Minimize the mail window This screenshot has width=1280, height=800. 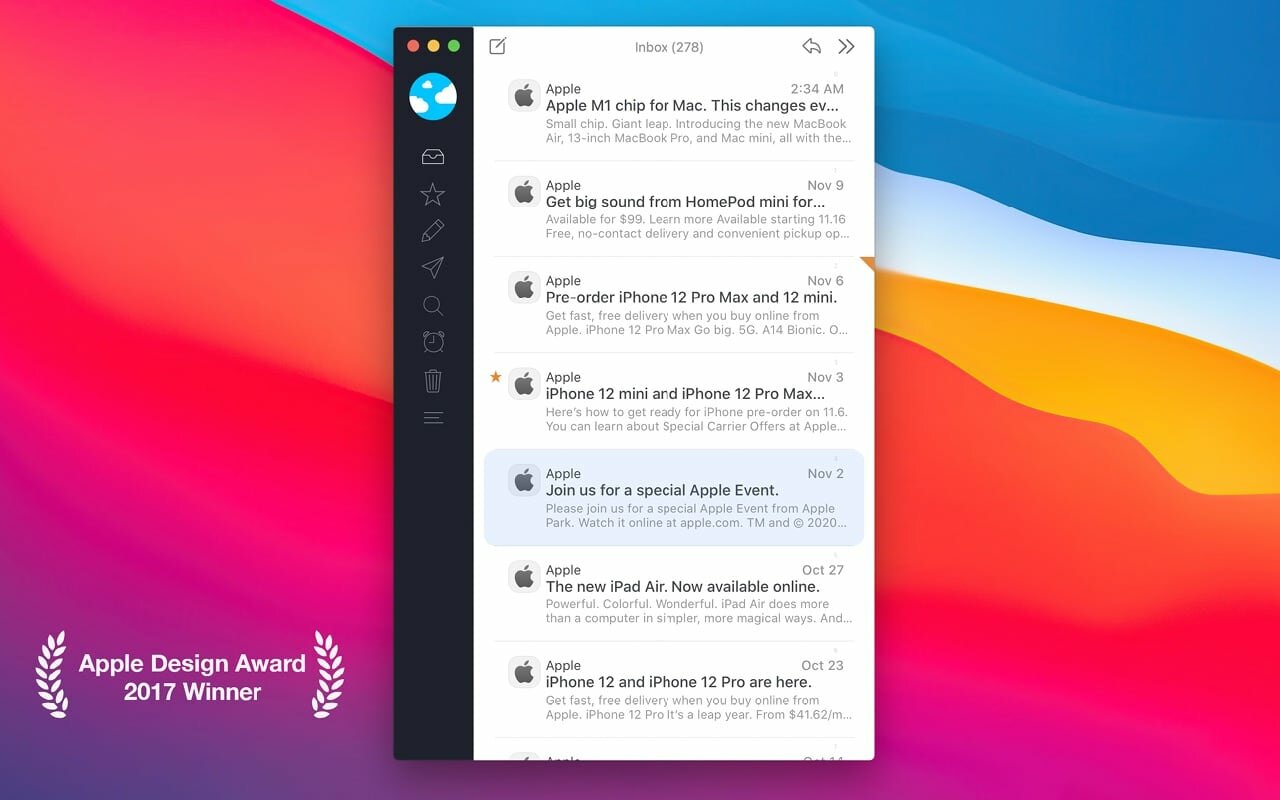433,46
